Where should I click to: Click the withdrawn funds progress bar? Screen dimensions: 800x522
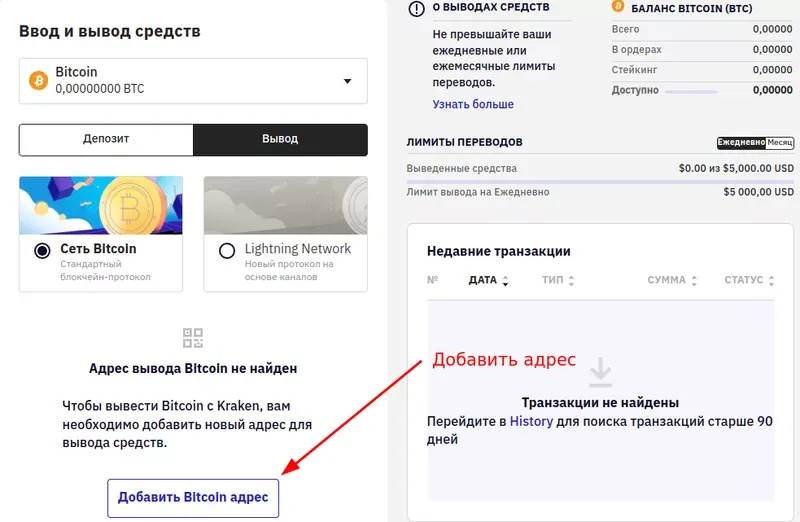click(600, 181)
